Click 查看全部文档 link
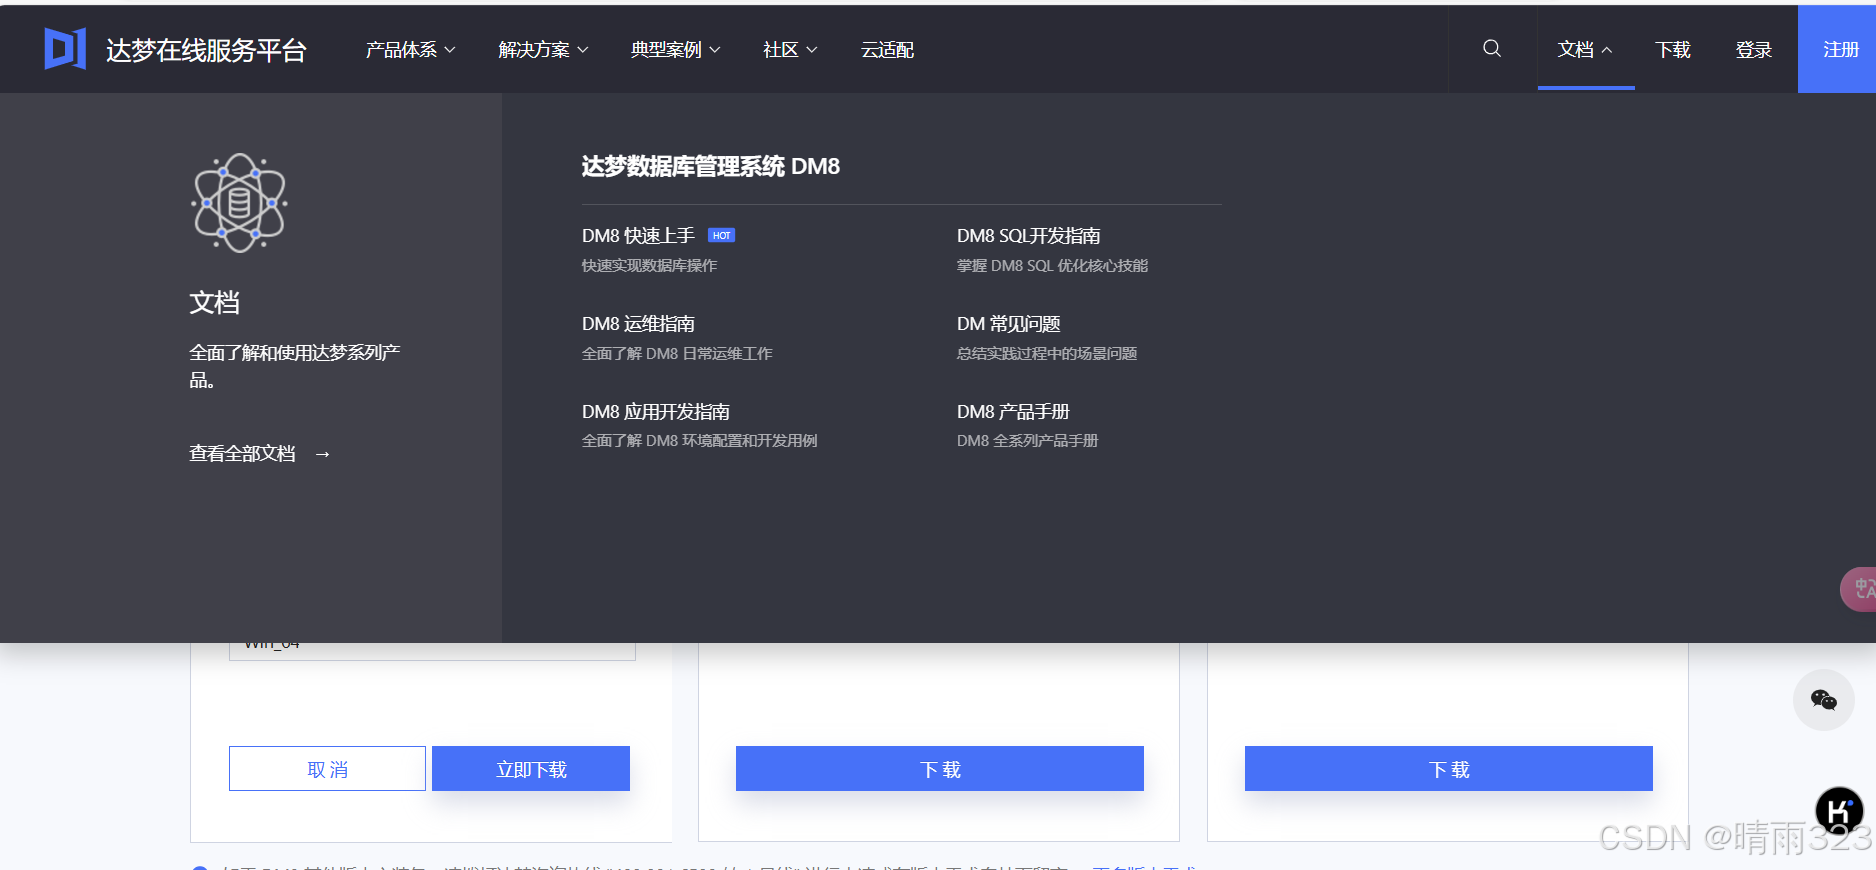This screenshot has width=1876, height=870. 242,454
